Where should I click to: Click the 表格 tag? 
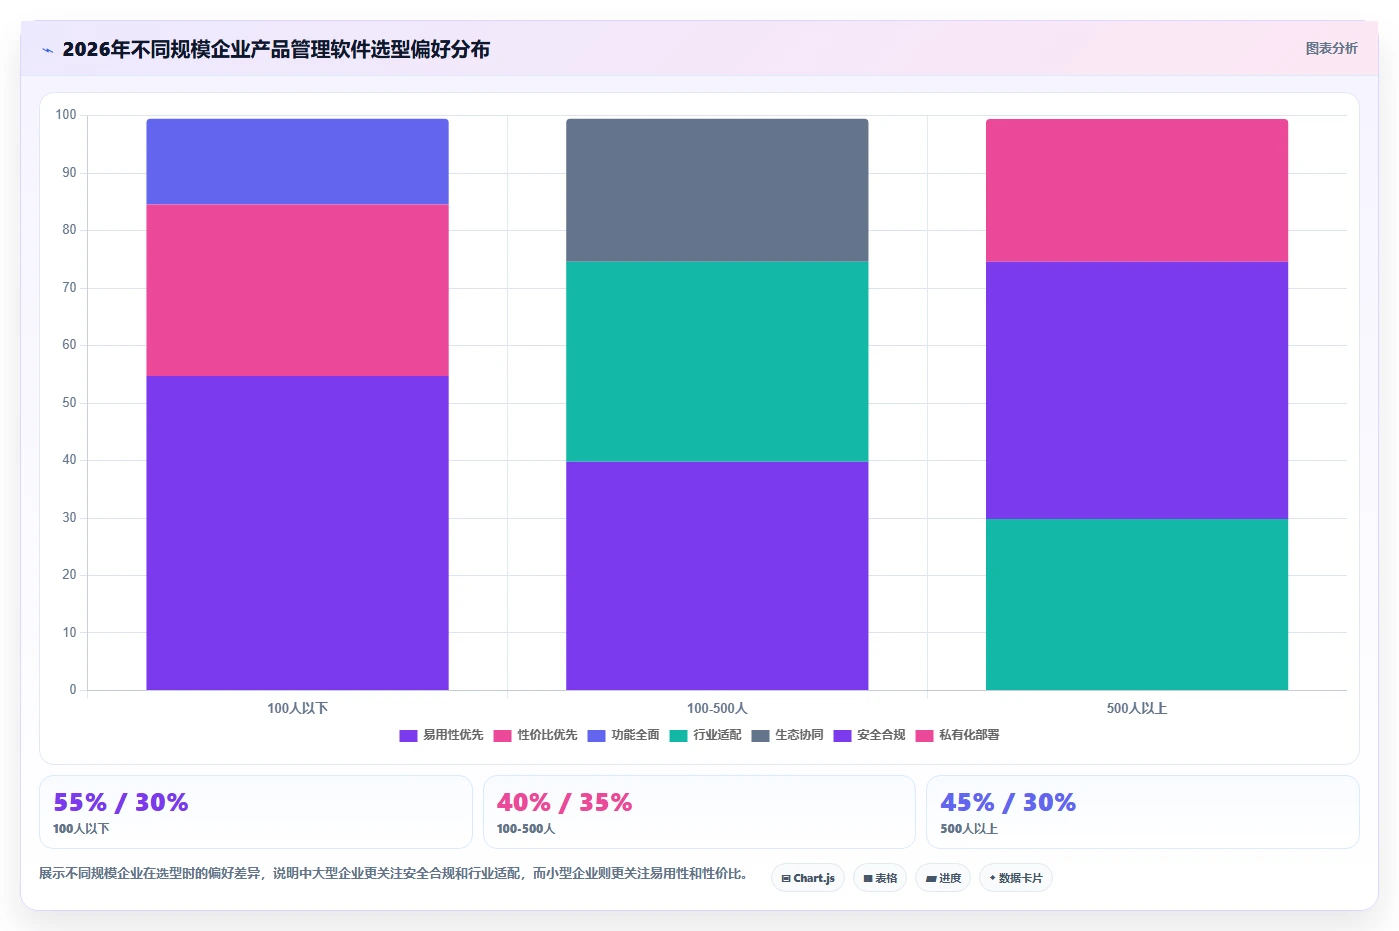880,878
